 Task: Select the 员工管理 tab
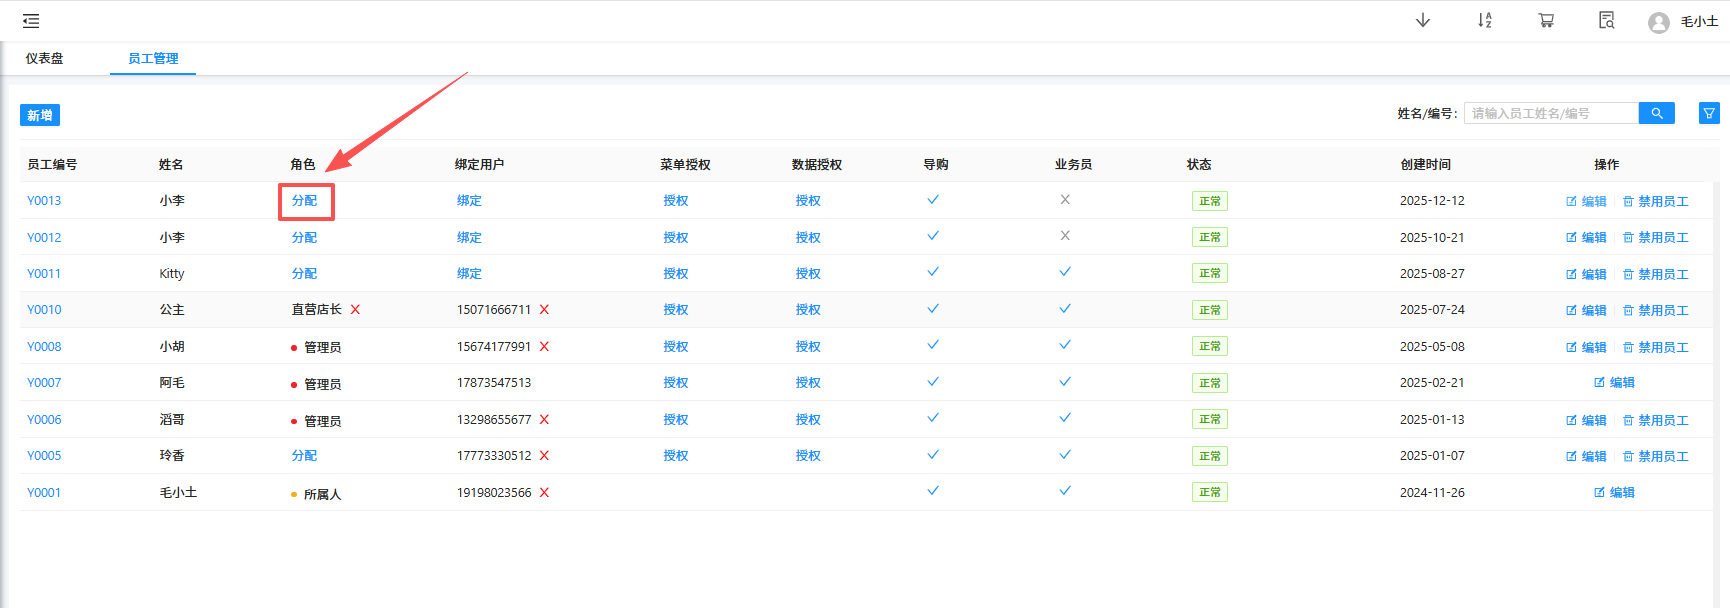click(x=153, y=59)
